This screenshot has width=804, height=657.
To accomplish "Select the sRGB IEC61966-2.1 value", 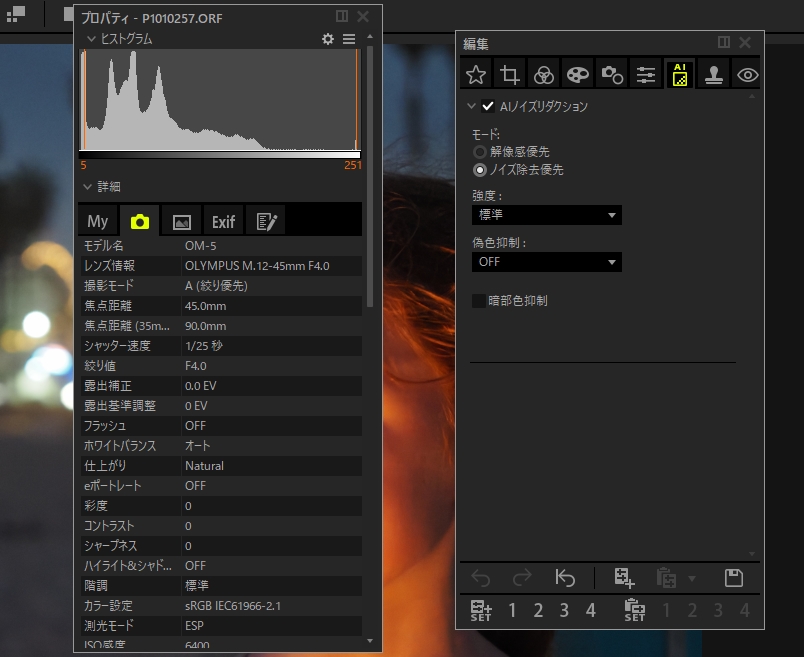I will point(233,606).
